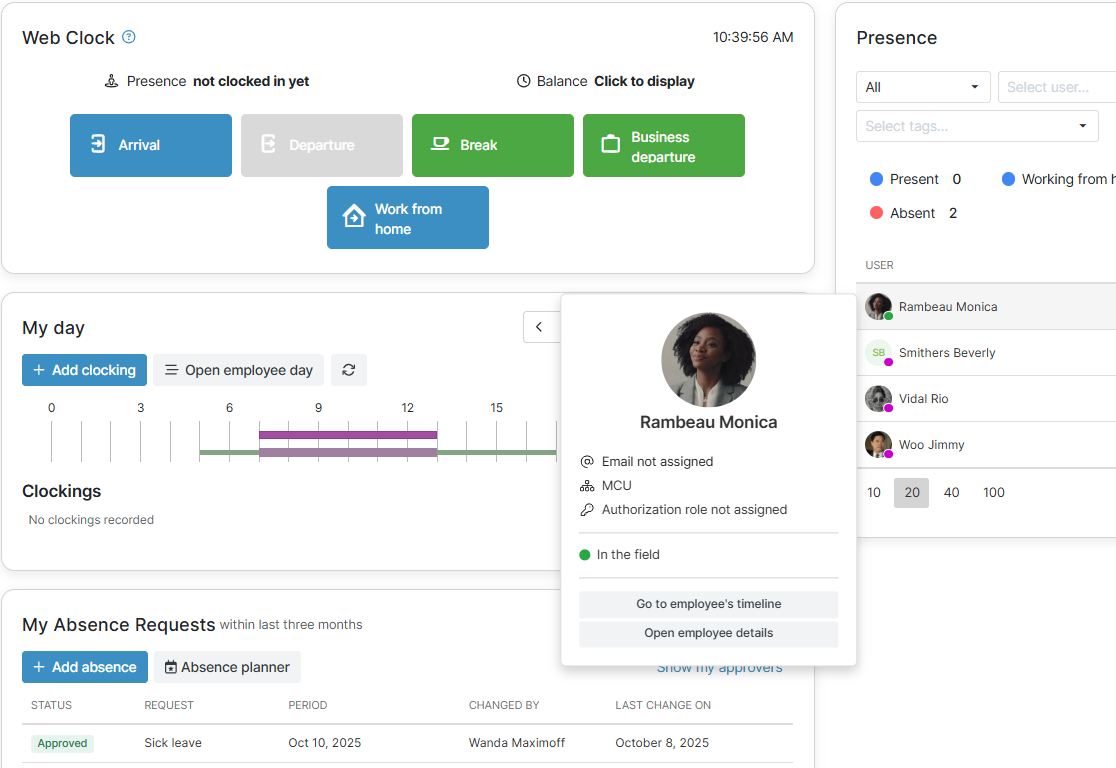Click the Approved status badge

pyautogui.click(x=63, y=743)
